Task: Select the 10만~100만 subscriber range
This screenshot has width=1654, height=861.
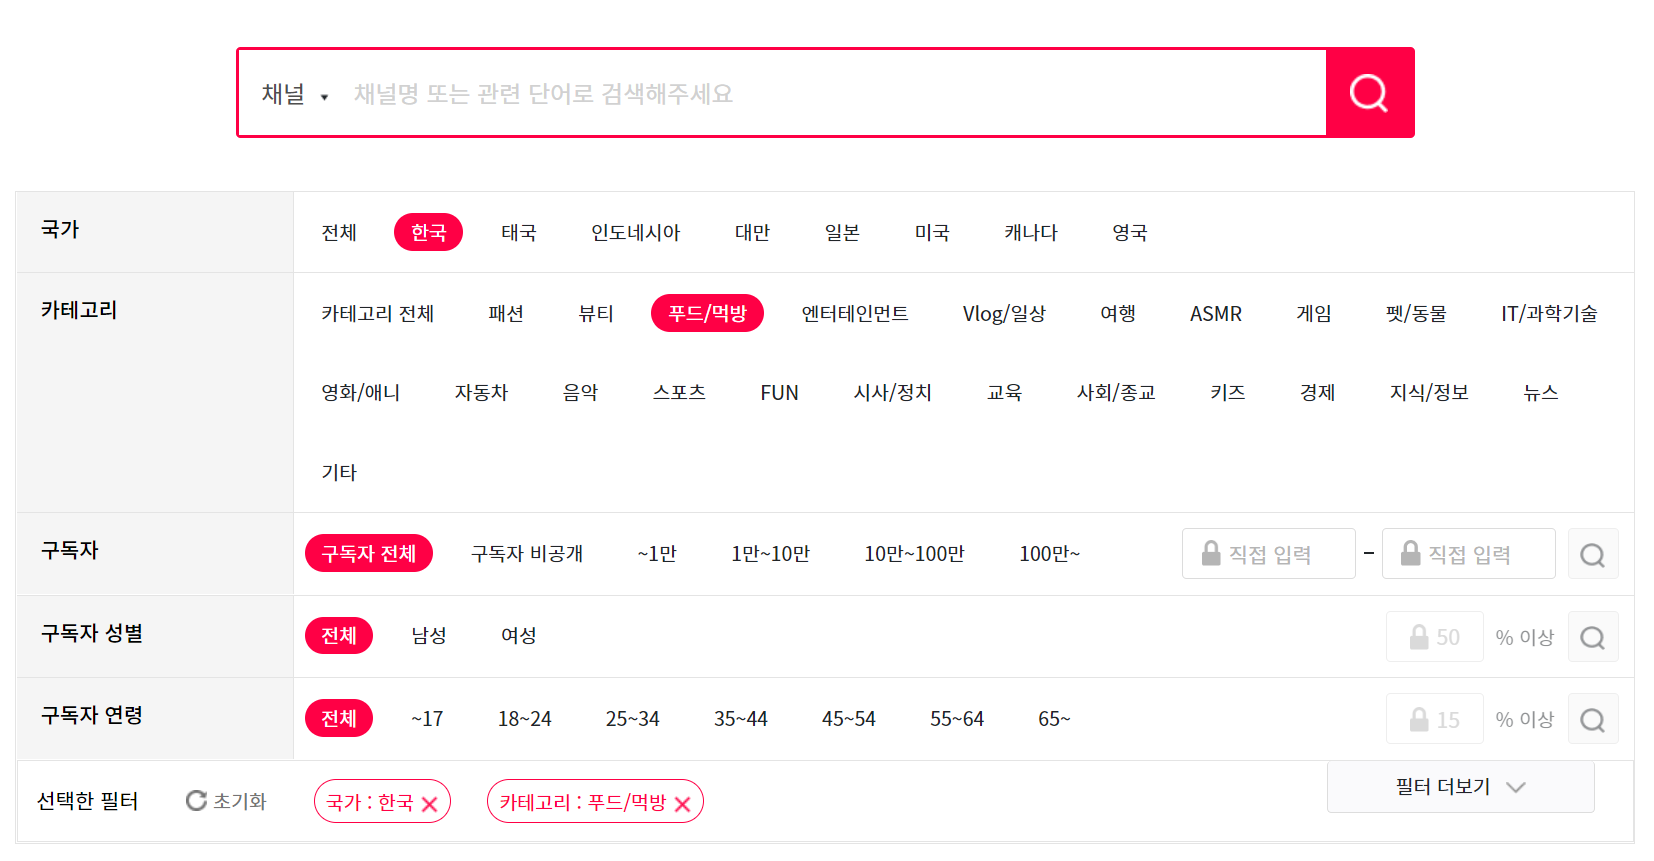Action: click(x=914, y=553)
